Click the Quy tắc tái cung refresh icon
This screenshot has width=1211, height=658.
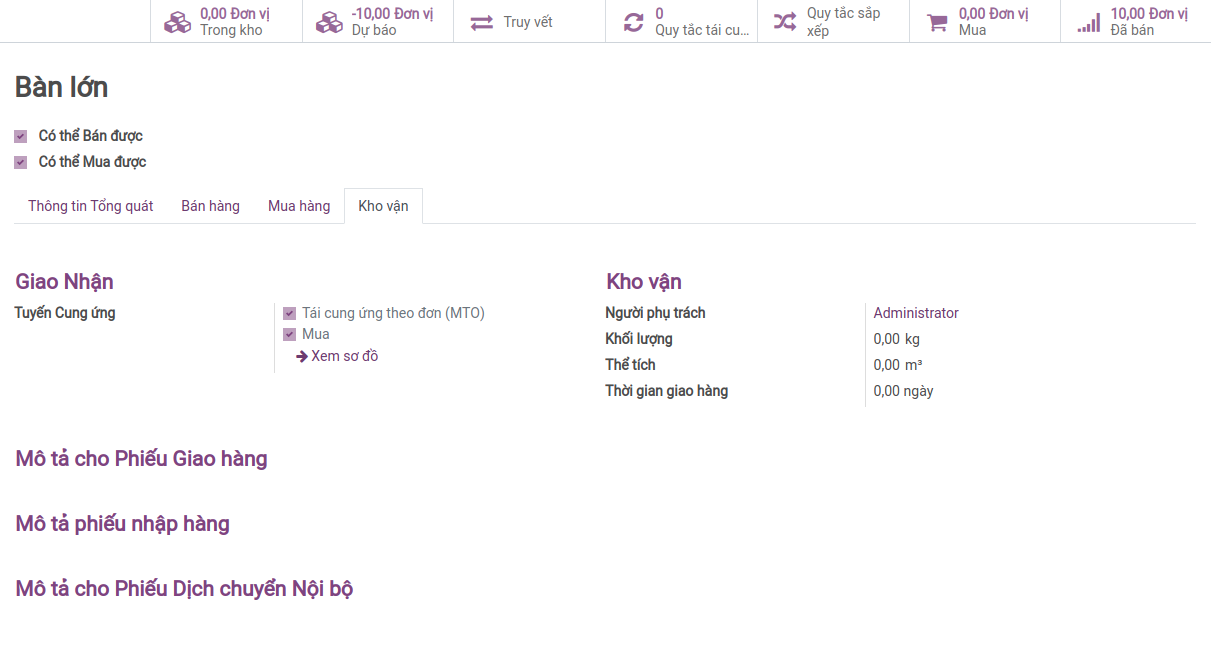[x=633, y=22]
